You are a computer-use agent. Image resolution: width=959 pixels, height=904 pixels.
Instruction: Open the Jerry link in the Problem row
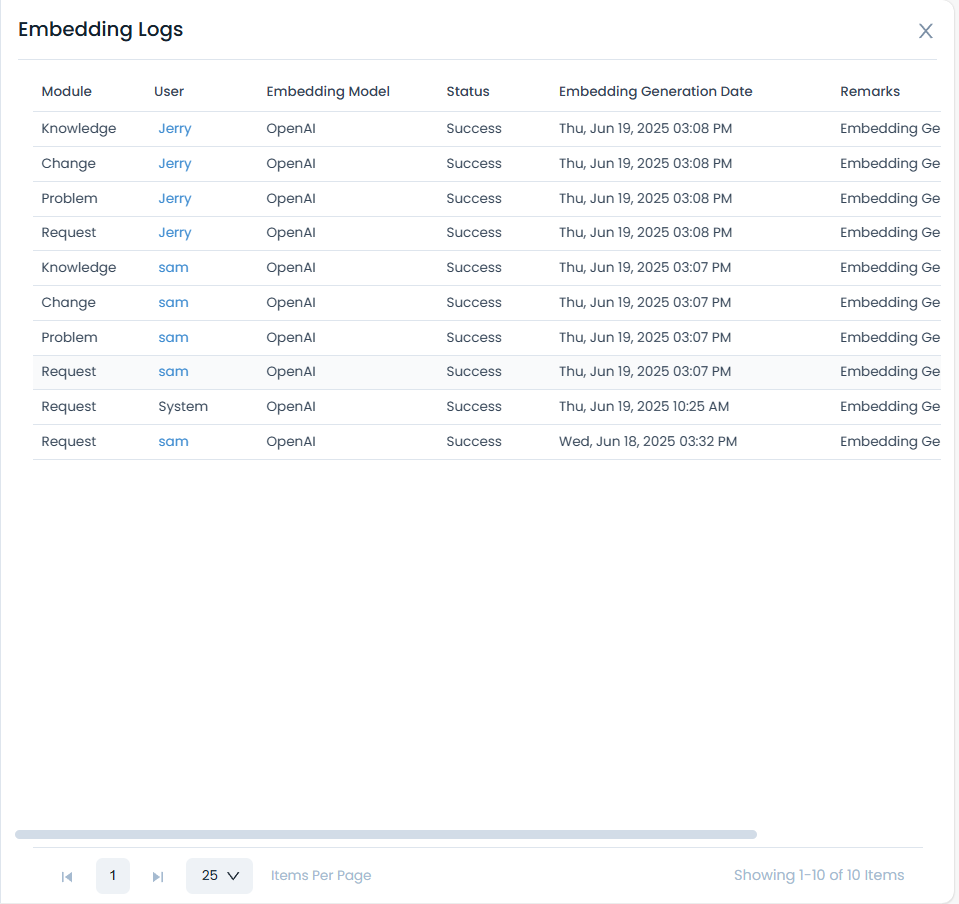coord(174,199)
